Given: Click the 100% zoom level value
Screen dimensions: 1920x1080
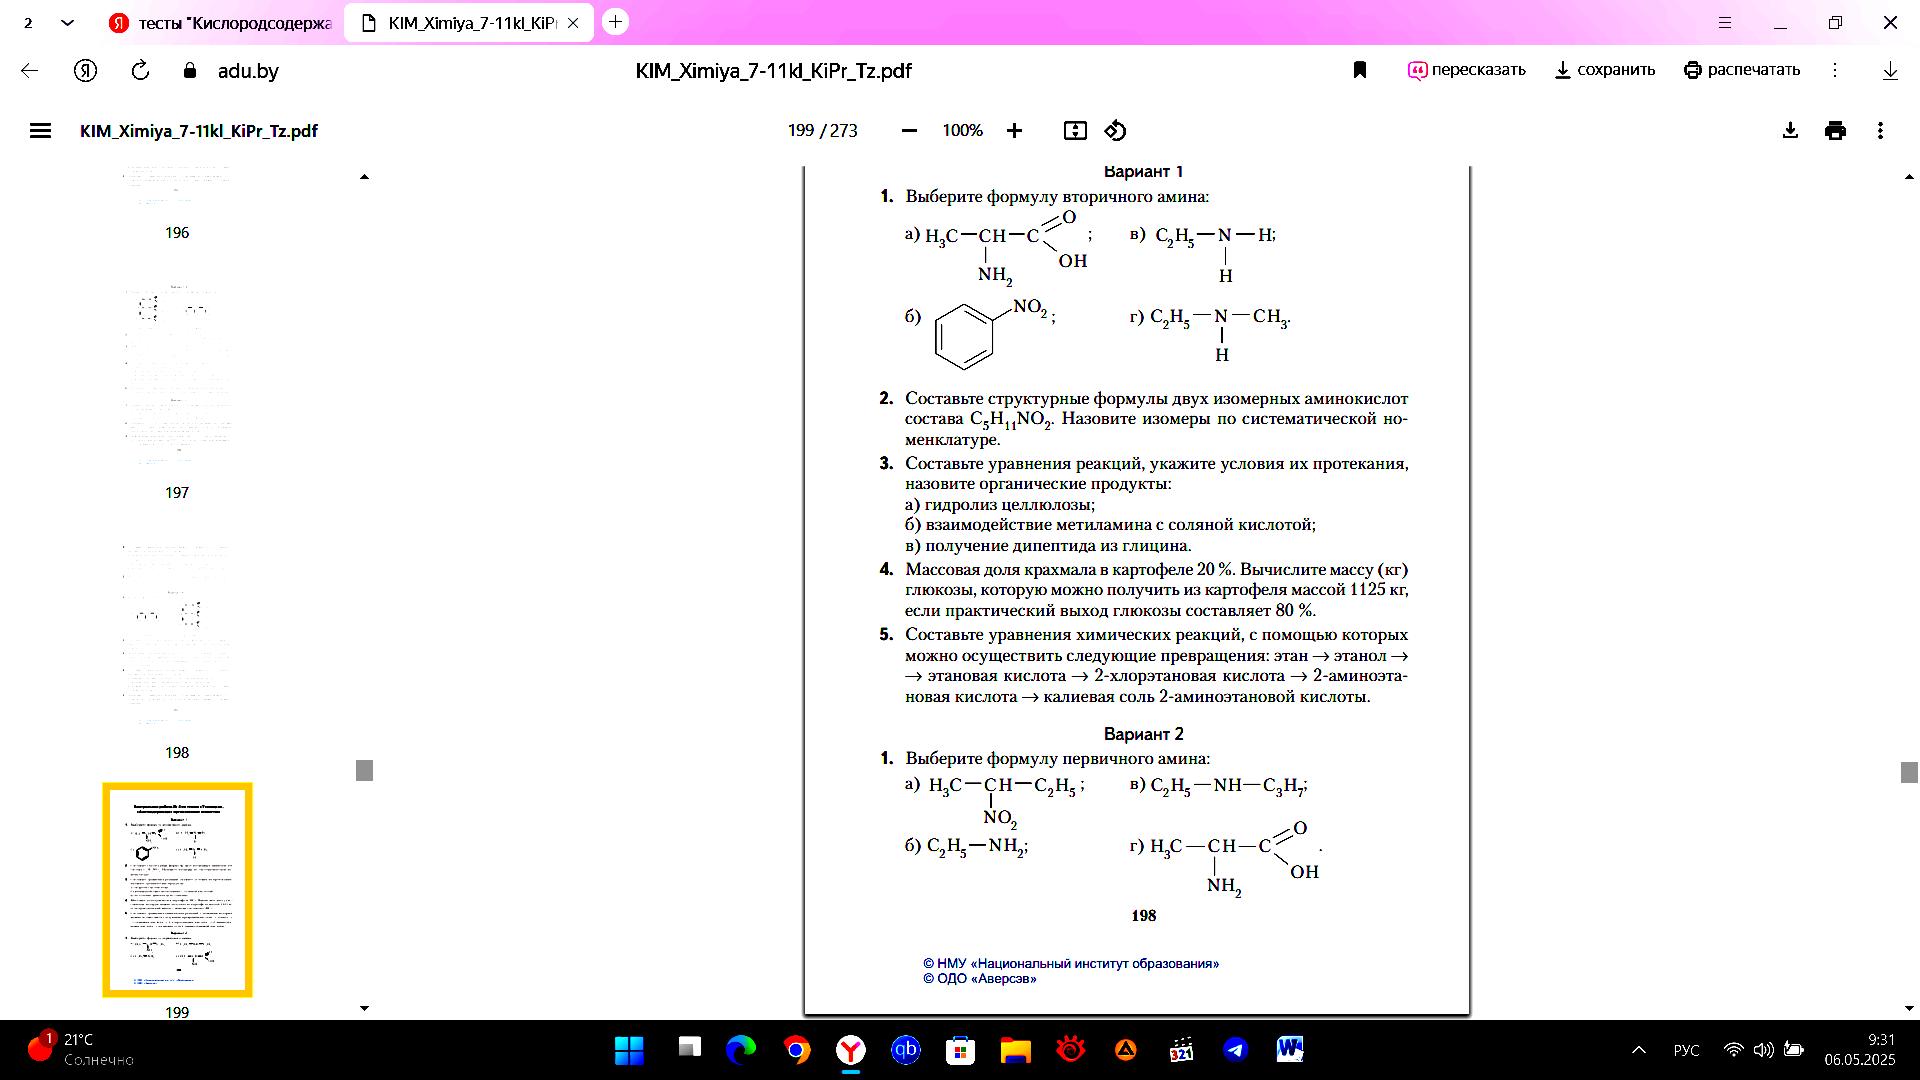Looking at the screenshot, I should click(962, 131).
